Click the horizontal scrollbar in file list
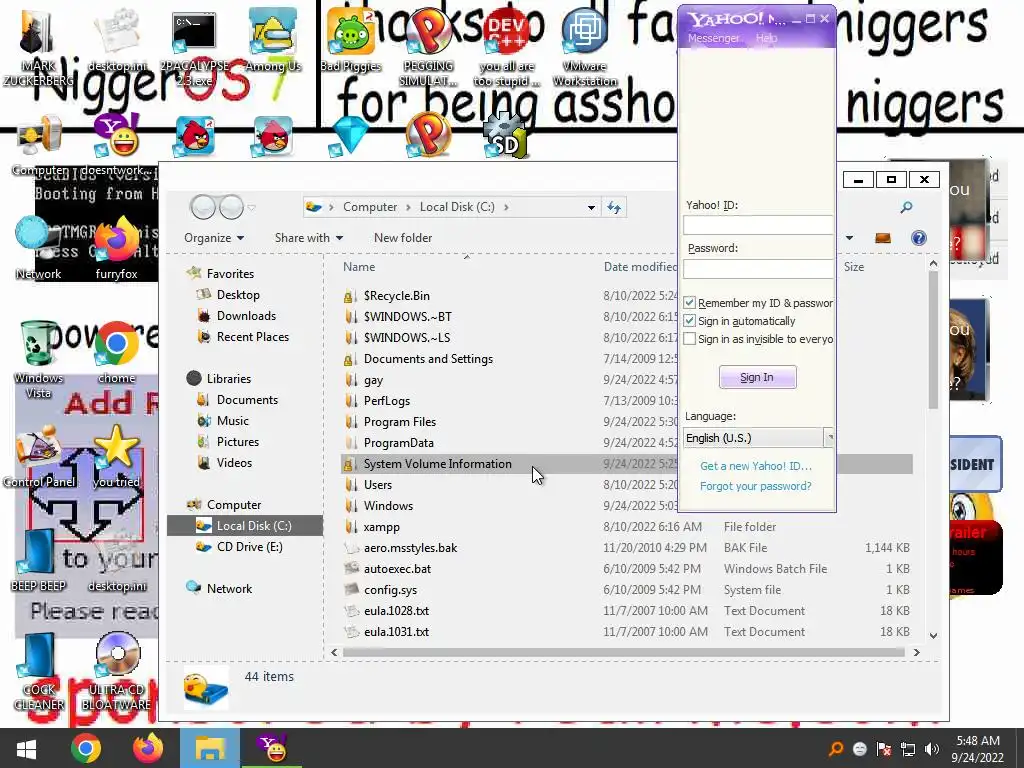Image resolution: width=1024 pixels, height=768 pixels. (x=623, y=652)
